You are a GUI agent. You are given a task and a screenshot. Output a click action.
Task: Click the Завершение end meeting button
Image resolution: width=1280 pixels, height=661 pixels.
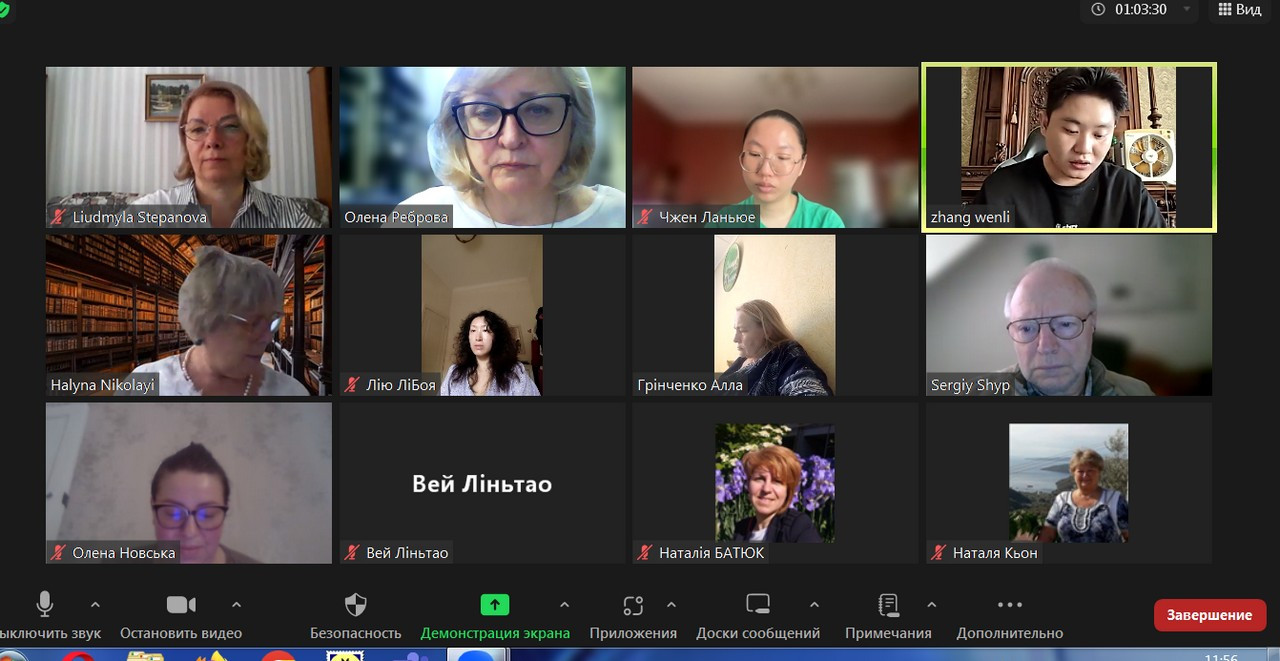(1210, 615)
